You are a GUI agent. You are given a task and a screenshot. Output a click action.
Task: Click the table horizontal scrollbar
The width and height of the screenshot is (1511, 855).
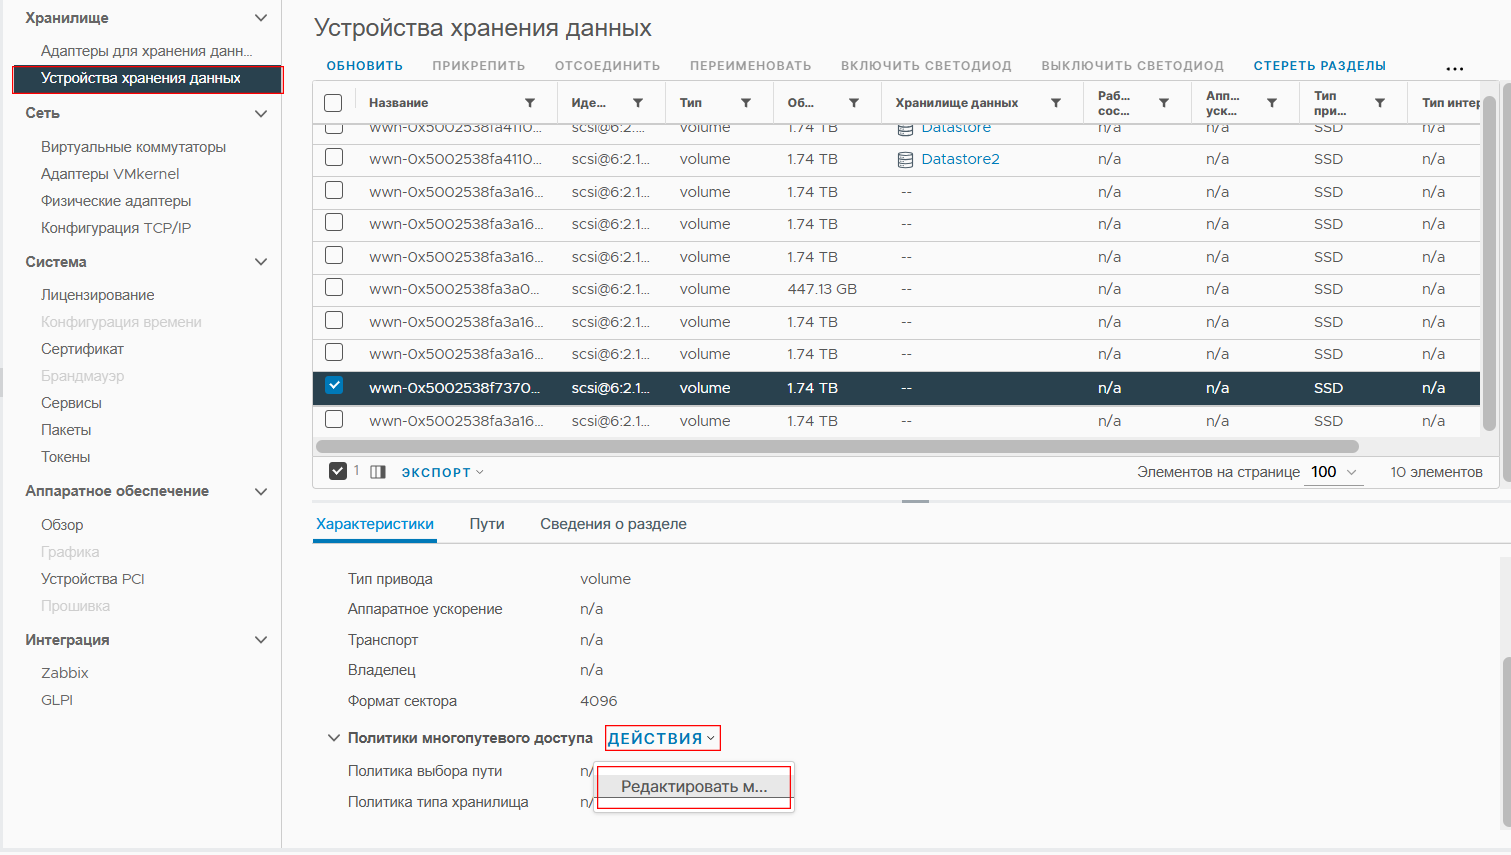pos(837,446)
